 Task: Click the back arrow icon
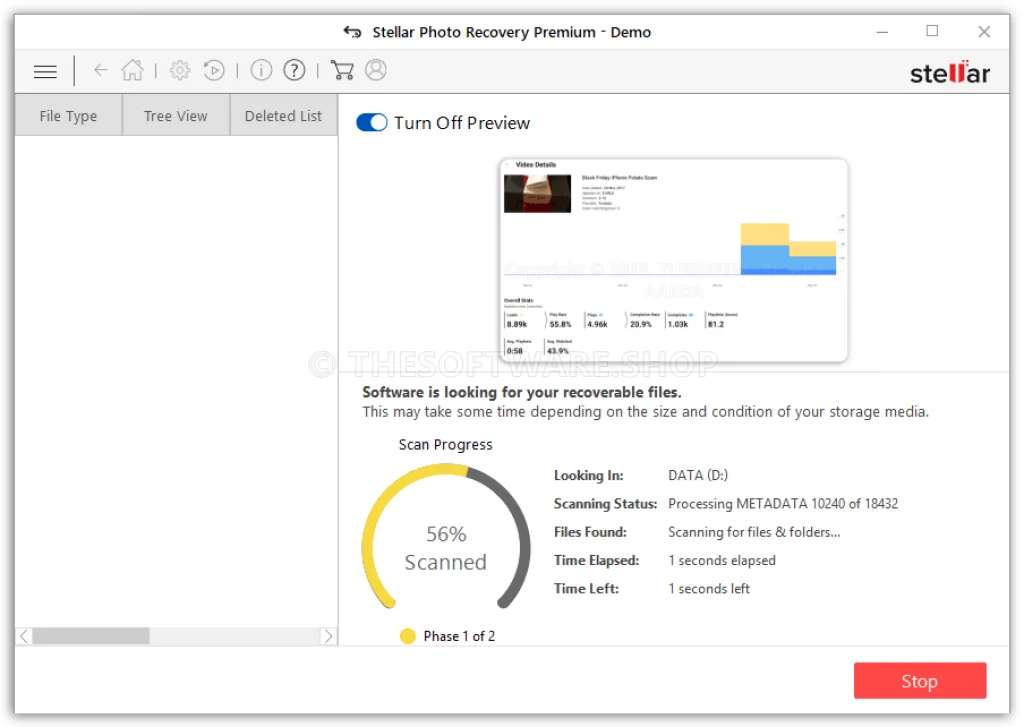[x=100, y=70]
